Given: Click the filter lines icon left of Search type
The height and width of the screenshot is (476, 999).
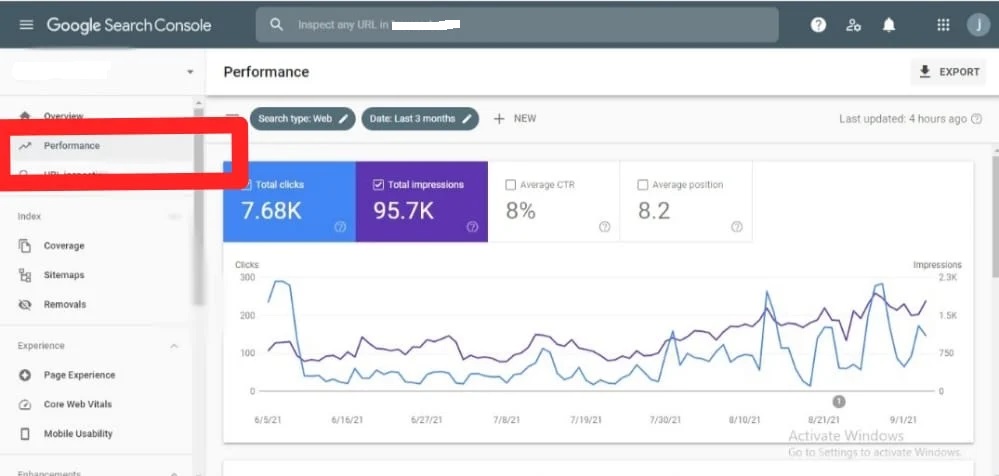Looking at the screenshot, I should click(x=233, y=117).
